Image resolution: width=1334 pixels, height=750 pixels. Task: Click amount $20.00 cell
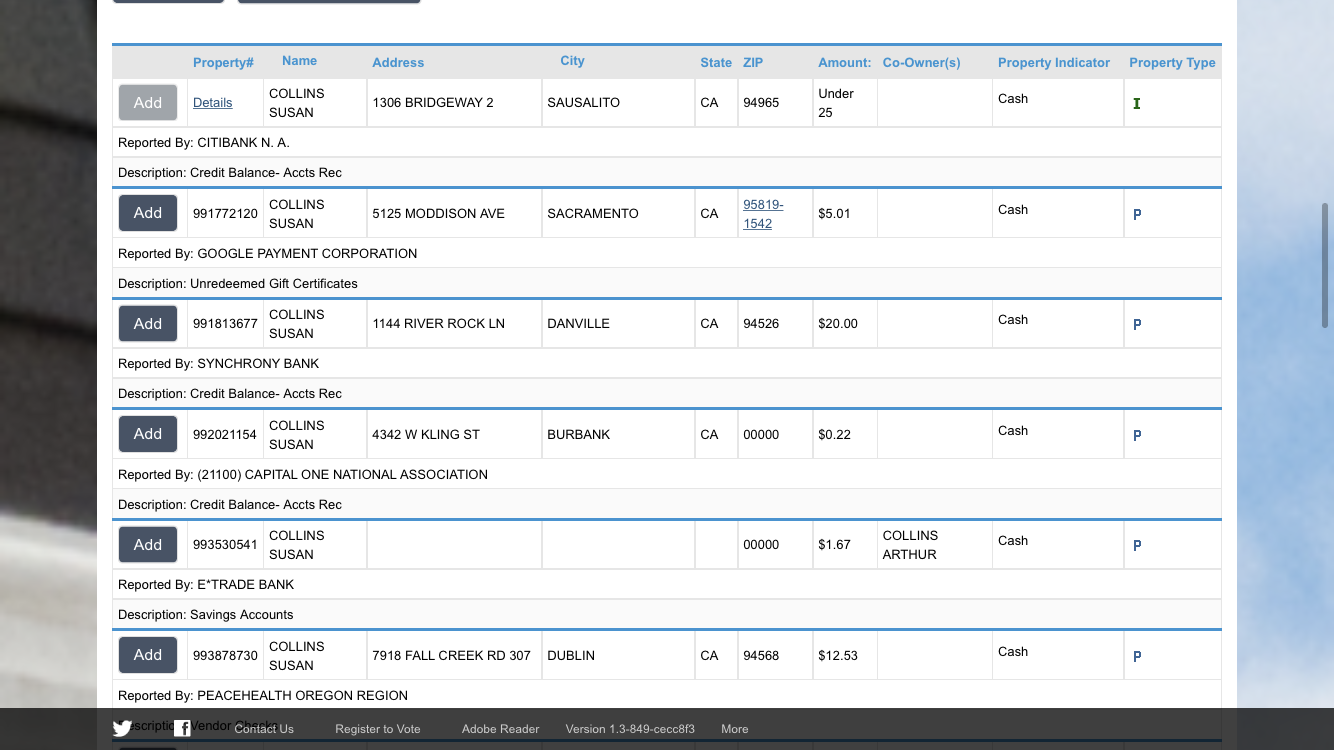pos(844,323)
